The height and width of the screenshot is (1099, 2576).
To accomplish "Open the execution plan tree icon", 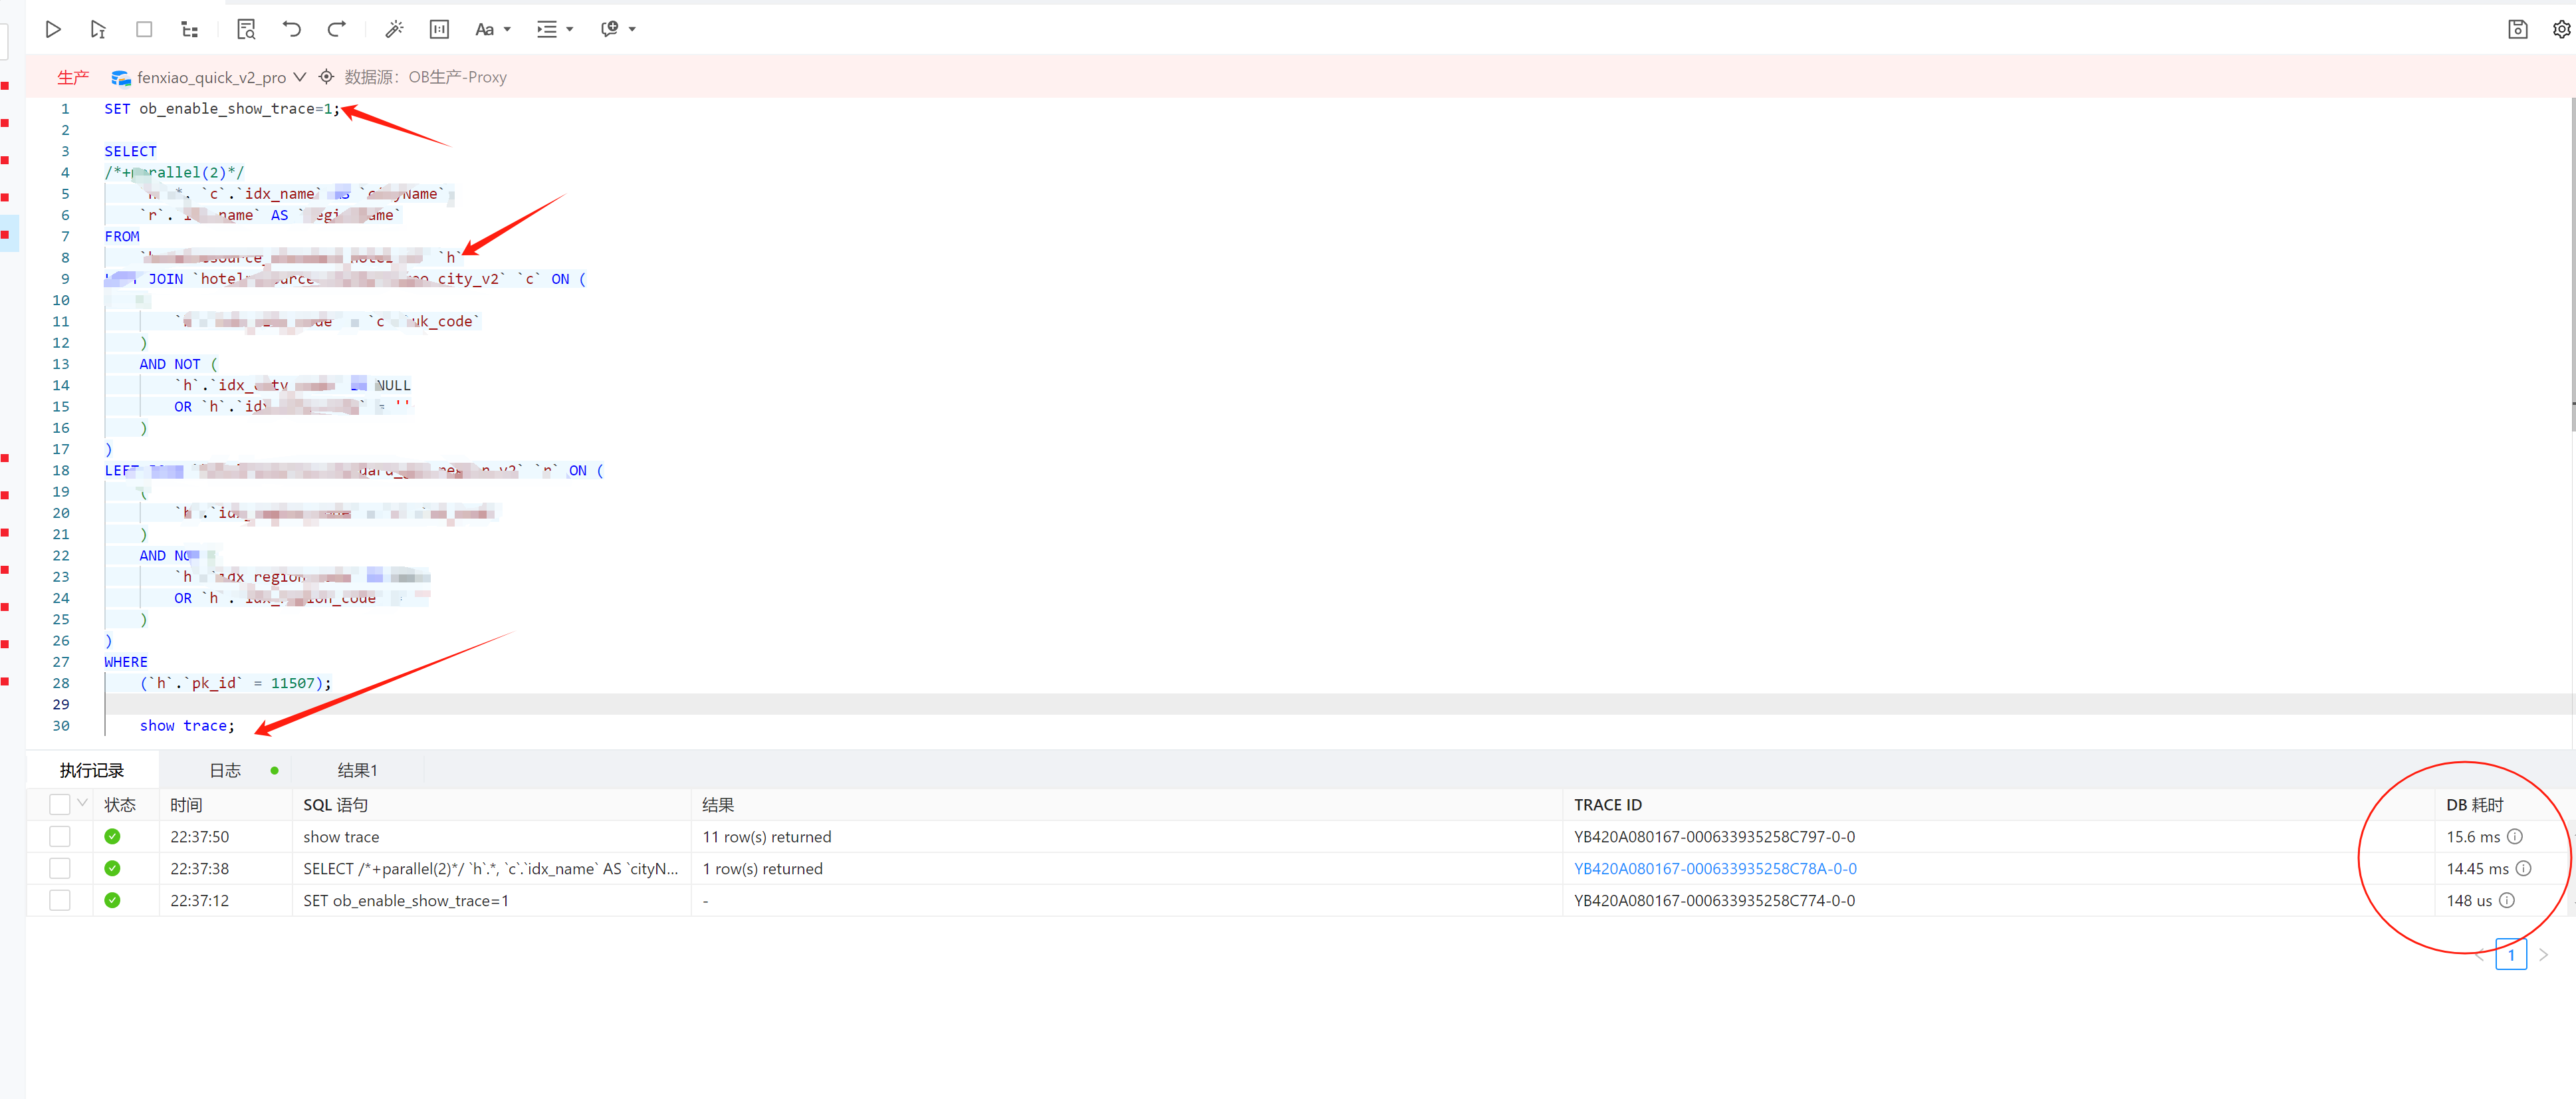I will click(189, 30).
